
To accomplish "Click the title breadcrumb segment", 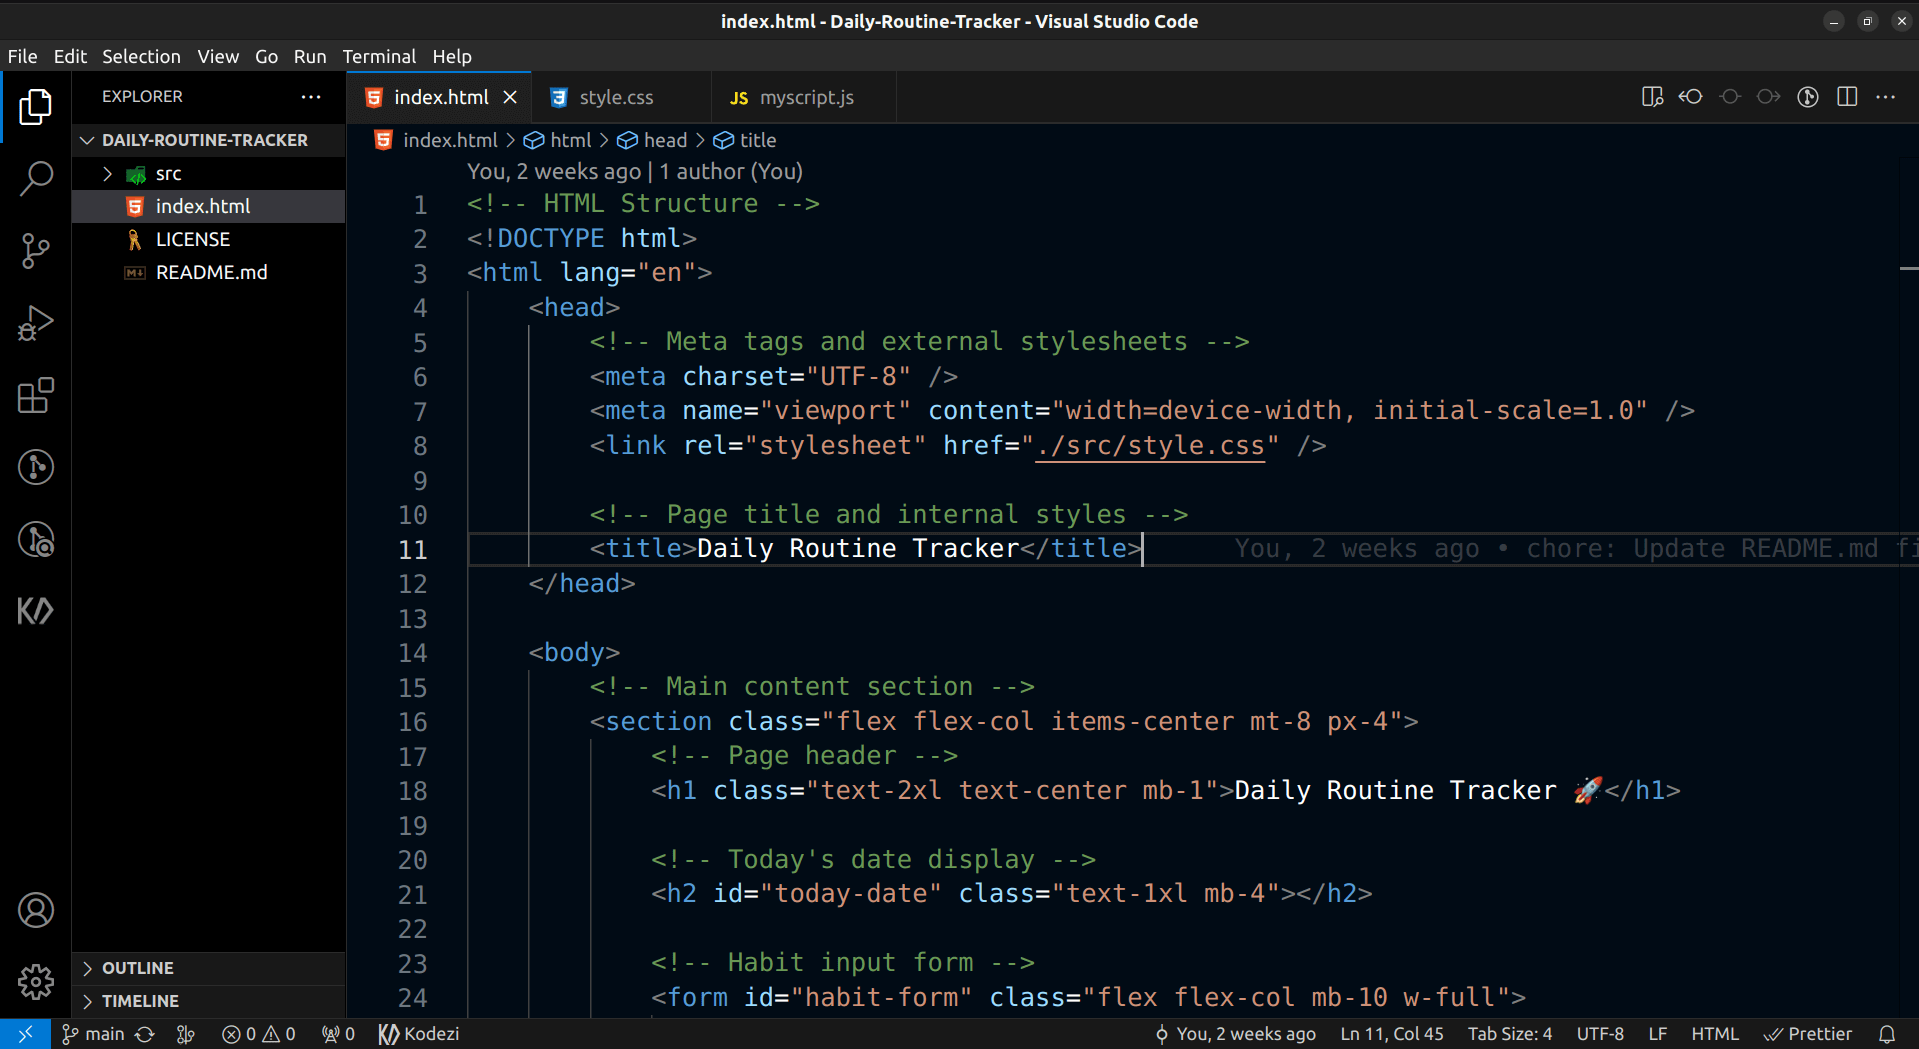I will tap(745, 140).
